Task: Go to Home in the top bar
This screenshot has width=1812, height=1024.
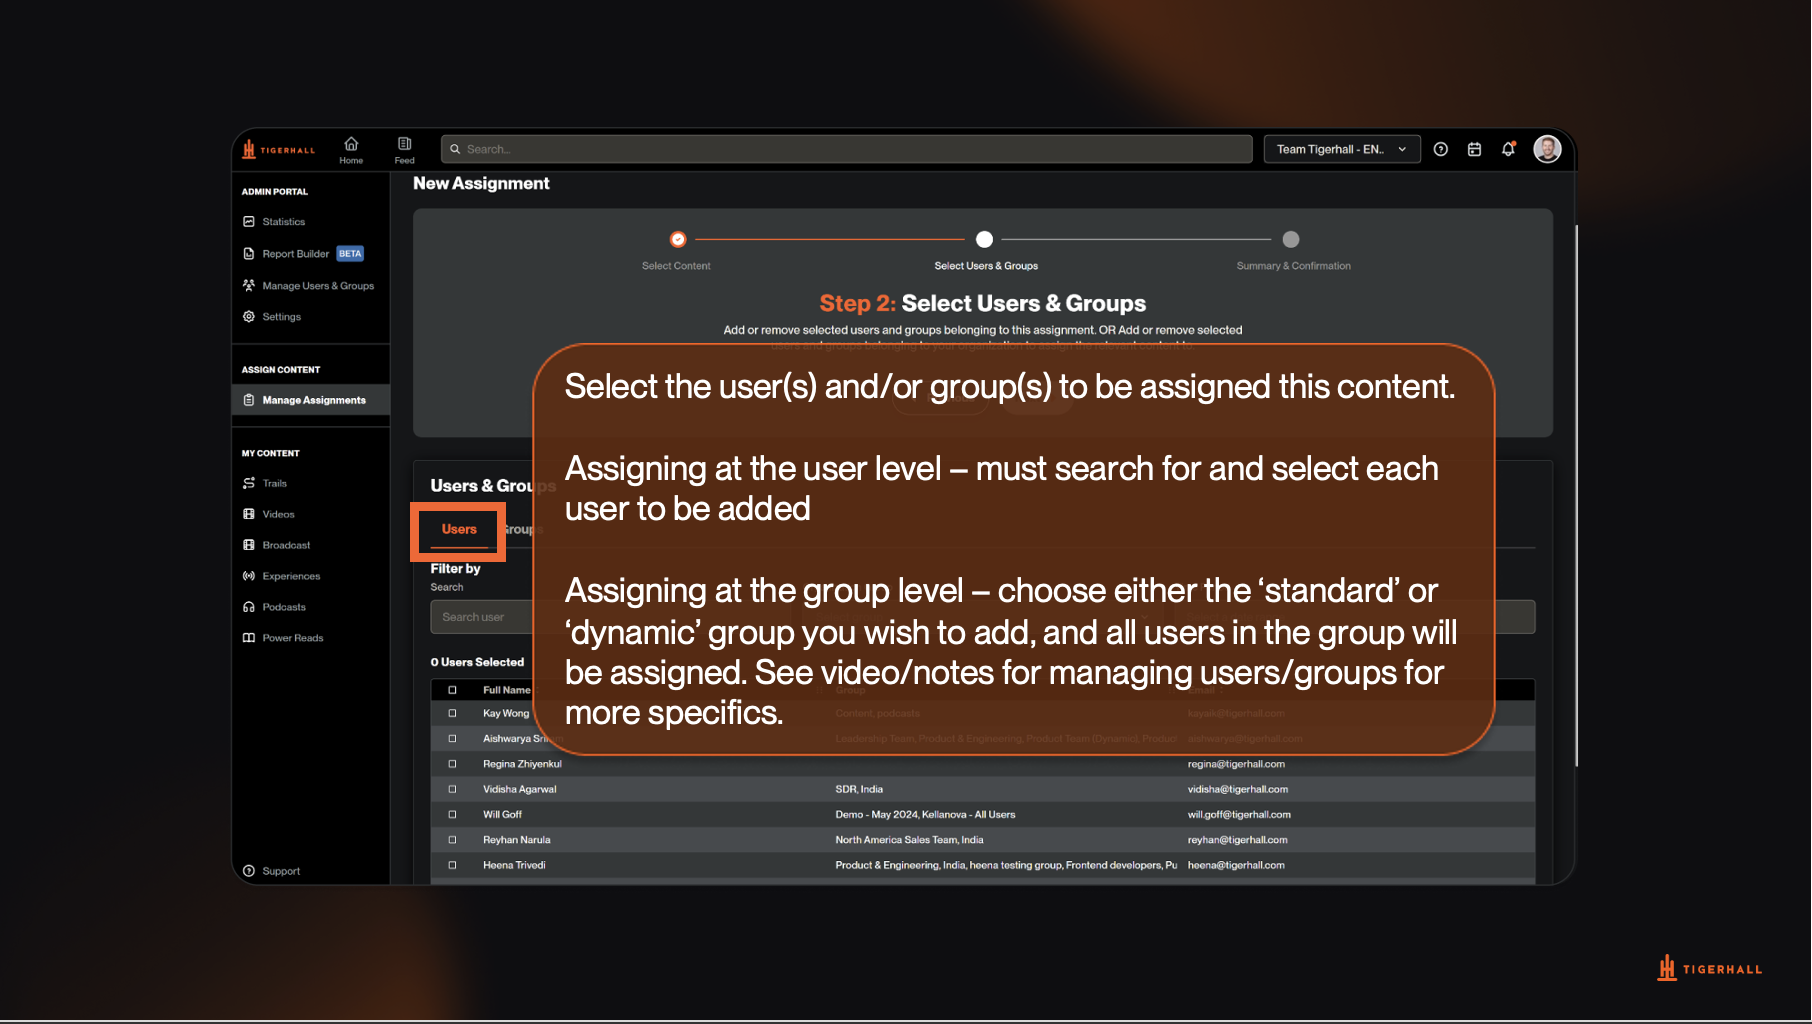Action: [x=351, y=150]
